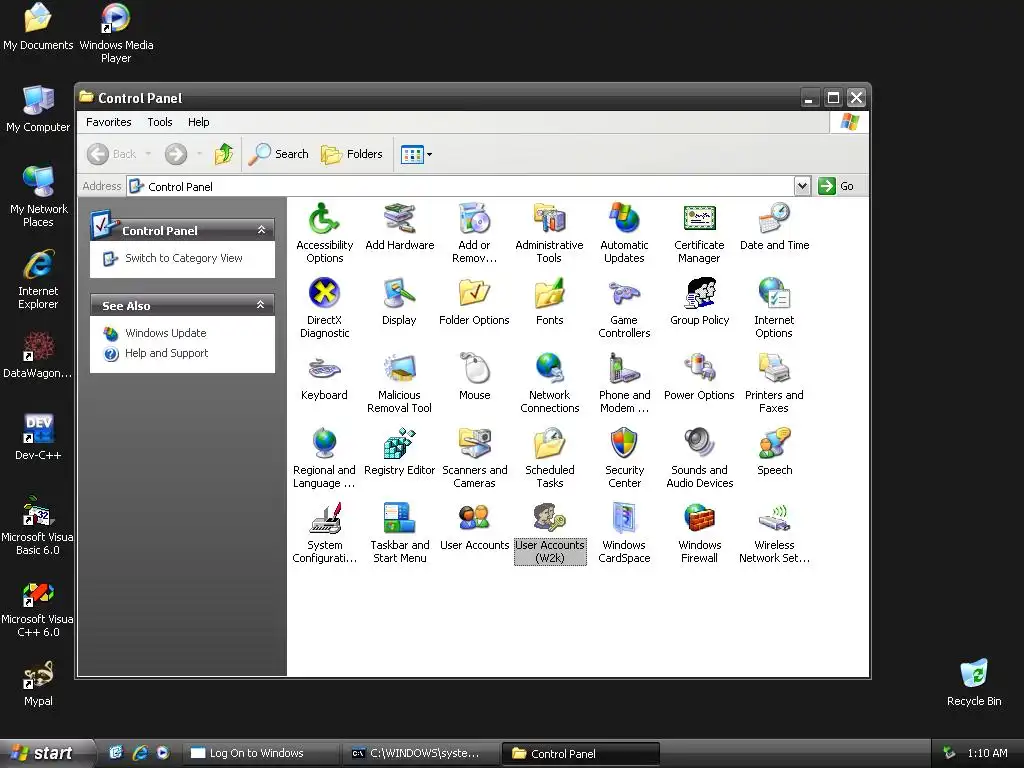Select the Control Panel taskbar button

(581, 753)
